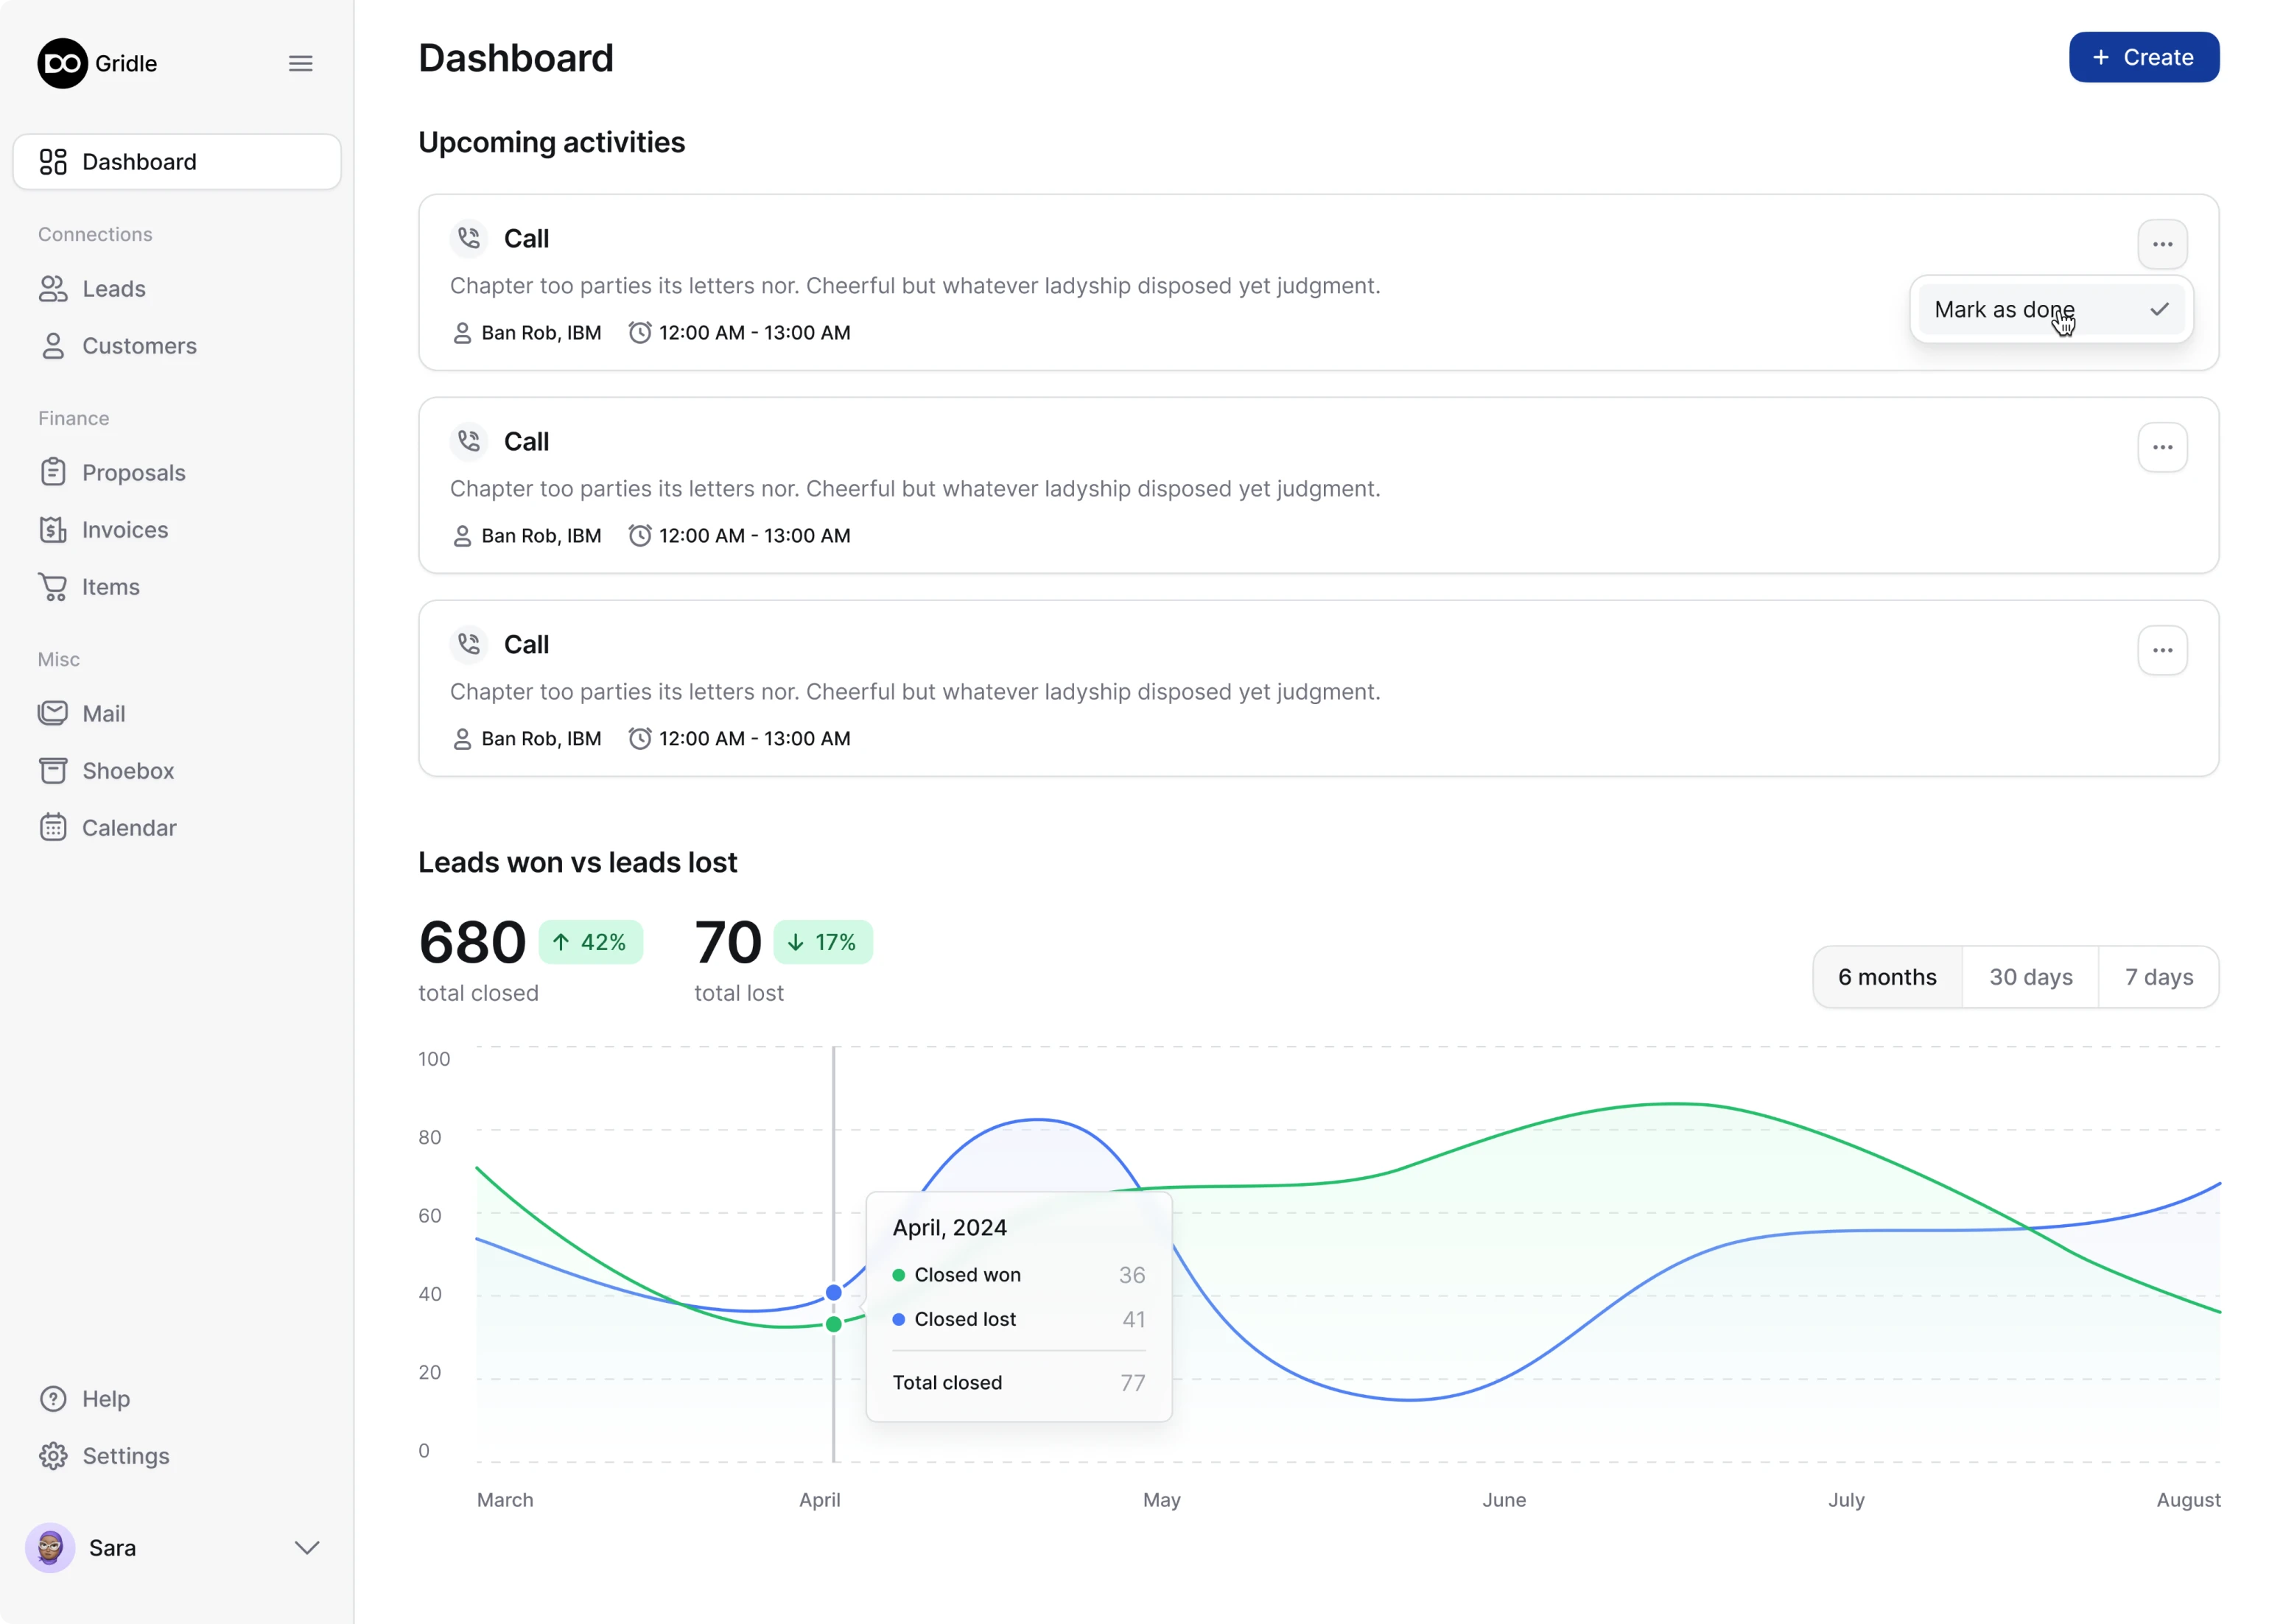Click the Items shopping cart icon
Screen dimensions: 2283x1624
point(53,587)
